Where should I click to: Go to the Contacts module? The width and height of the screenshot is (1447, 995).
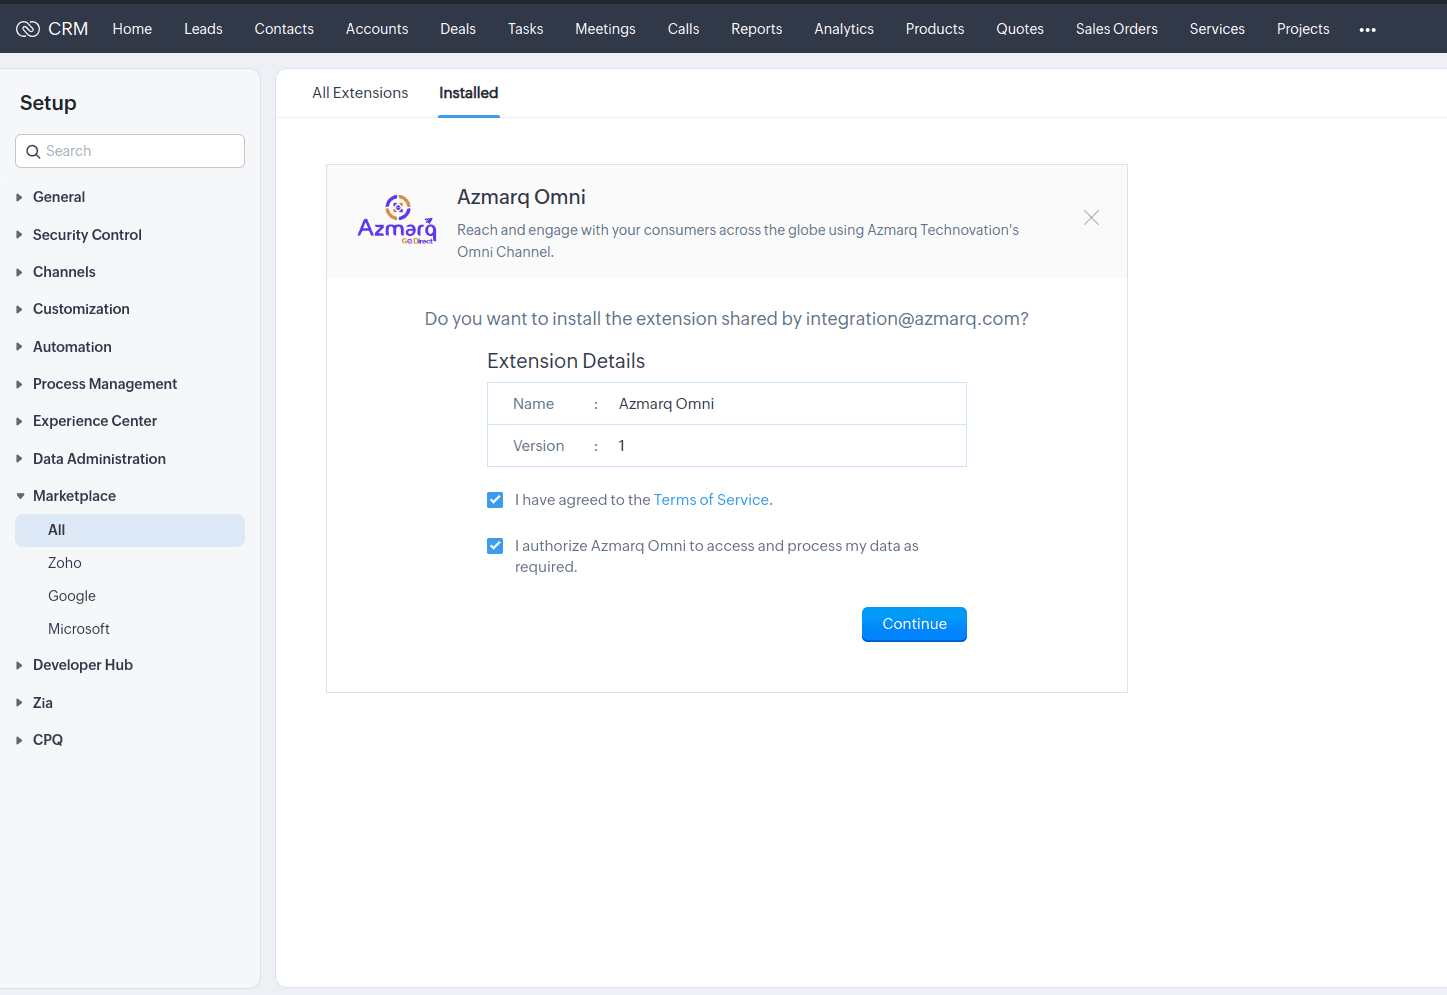(x=284, y=29)
